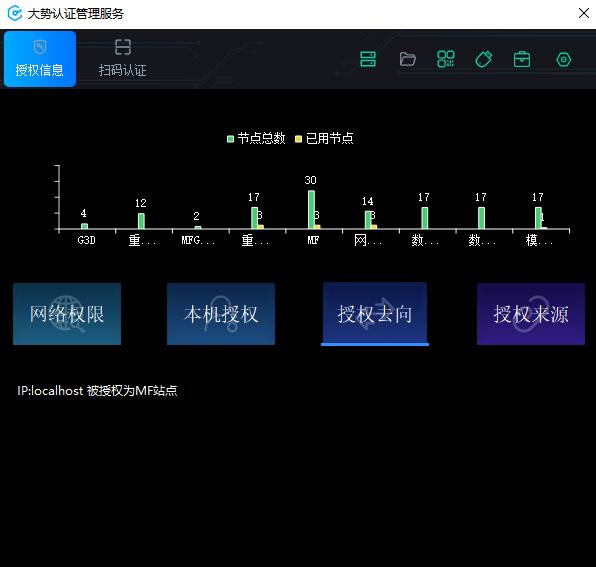Click the 模... axis label
This screenshot has height=567, width=596.
pyautogui.click(x=539, y=240)
